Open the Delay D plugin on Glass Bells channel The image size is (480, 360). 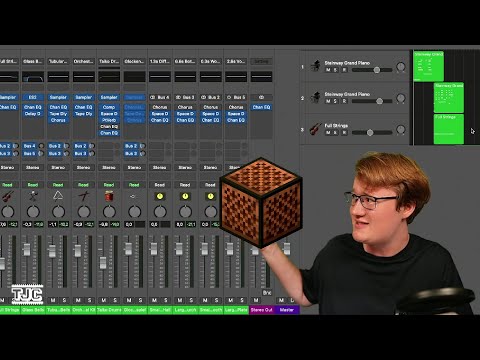point(33,114)
